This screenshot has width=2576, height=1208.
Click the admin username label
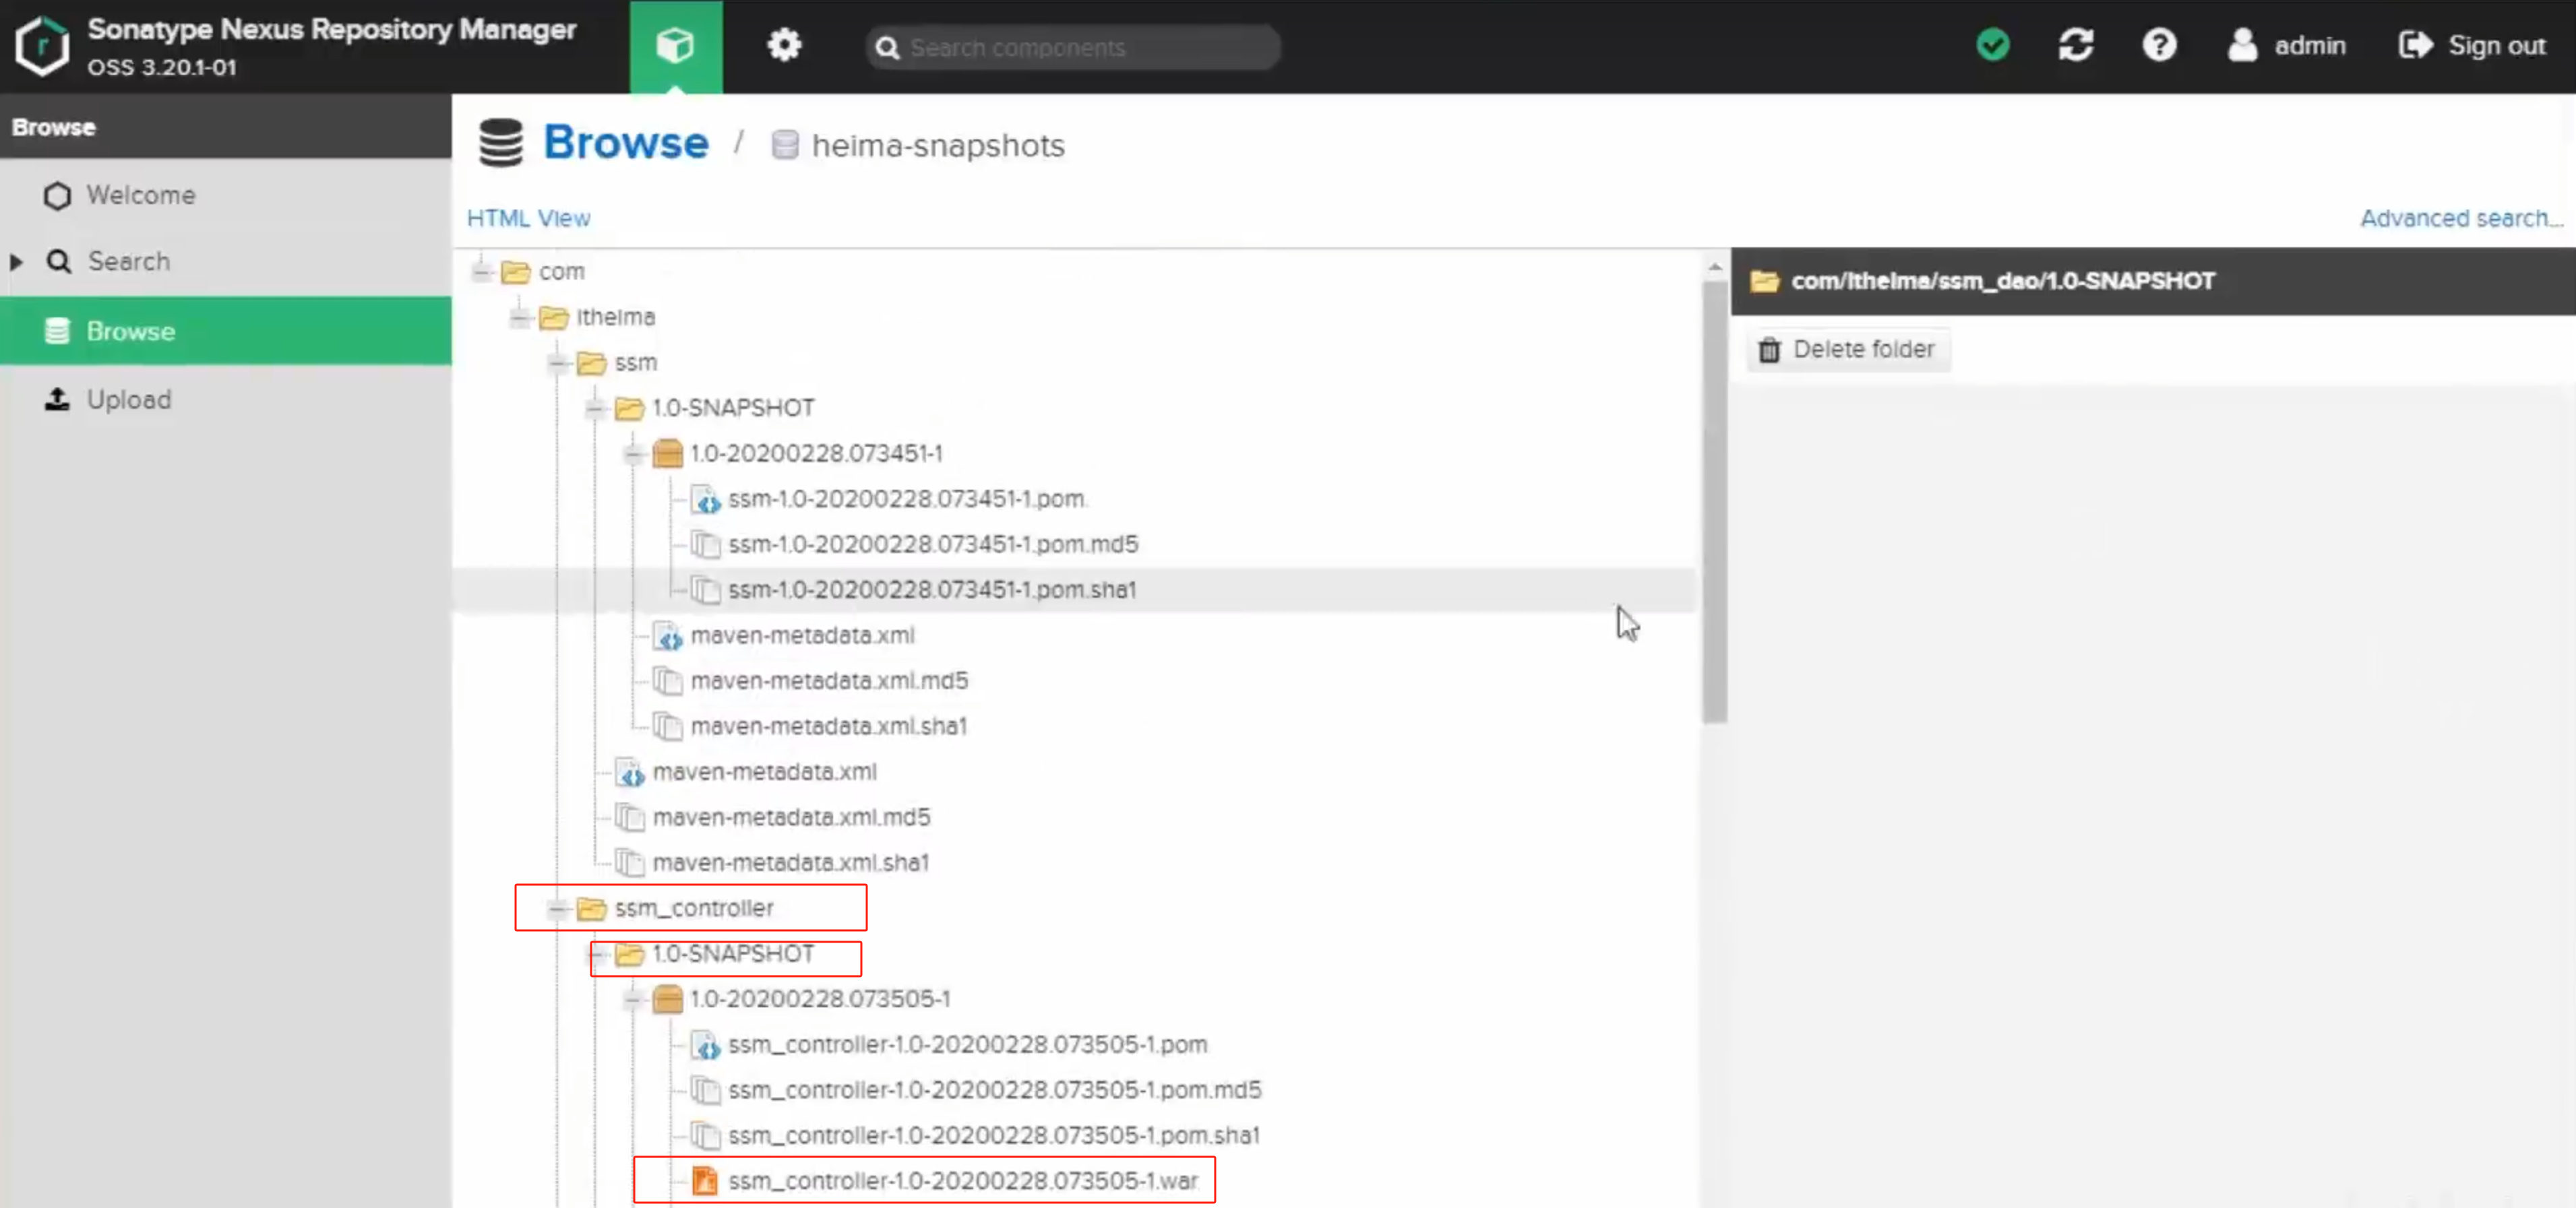click(2309, 46)
